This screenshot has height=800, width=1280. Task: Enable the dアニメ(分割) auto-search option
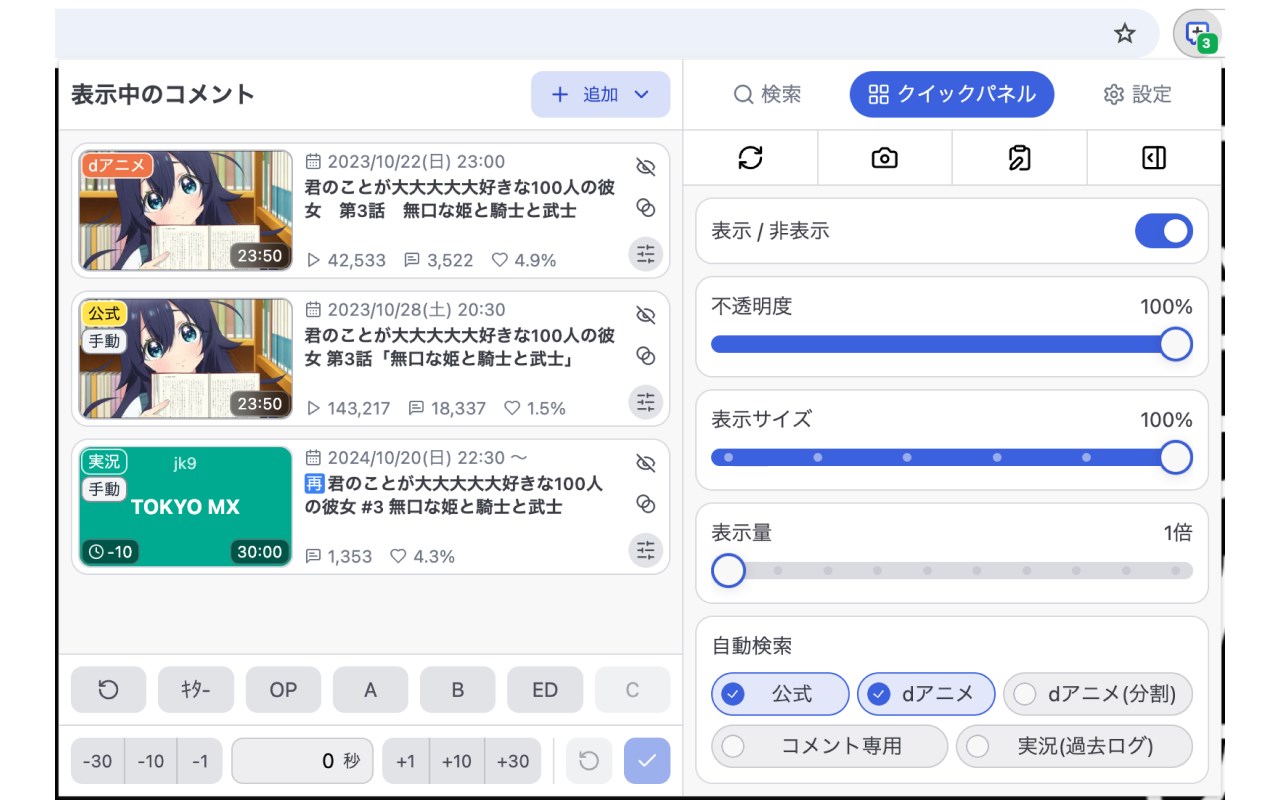[1098, 694]
